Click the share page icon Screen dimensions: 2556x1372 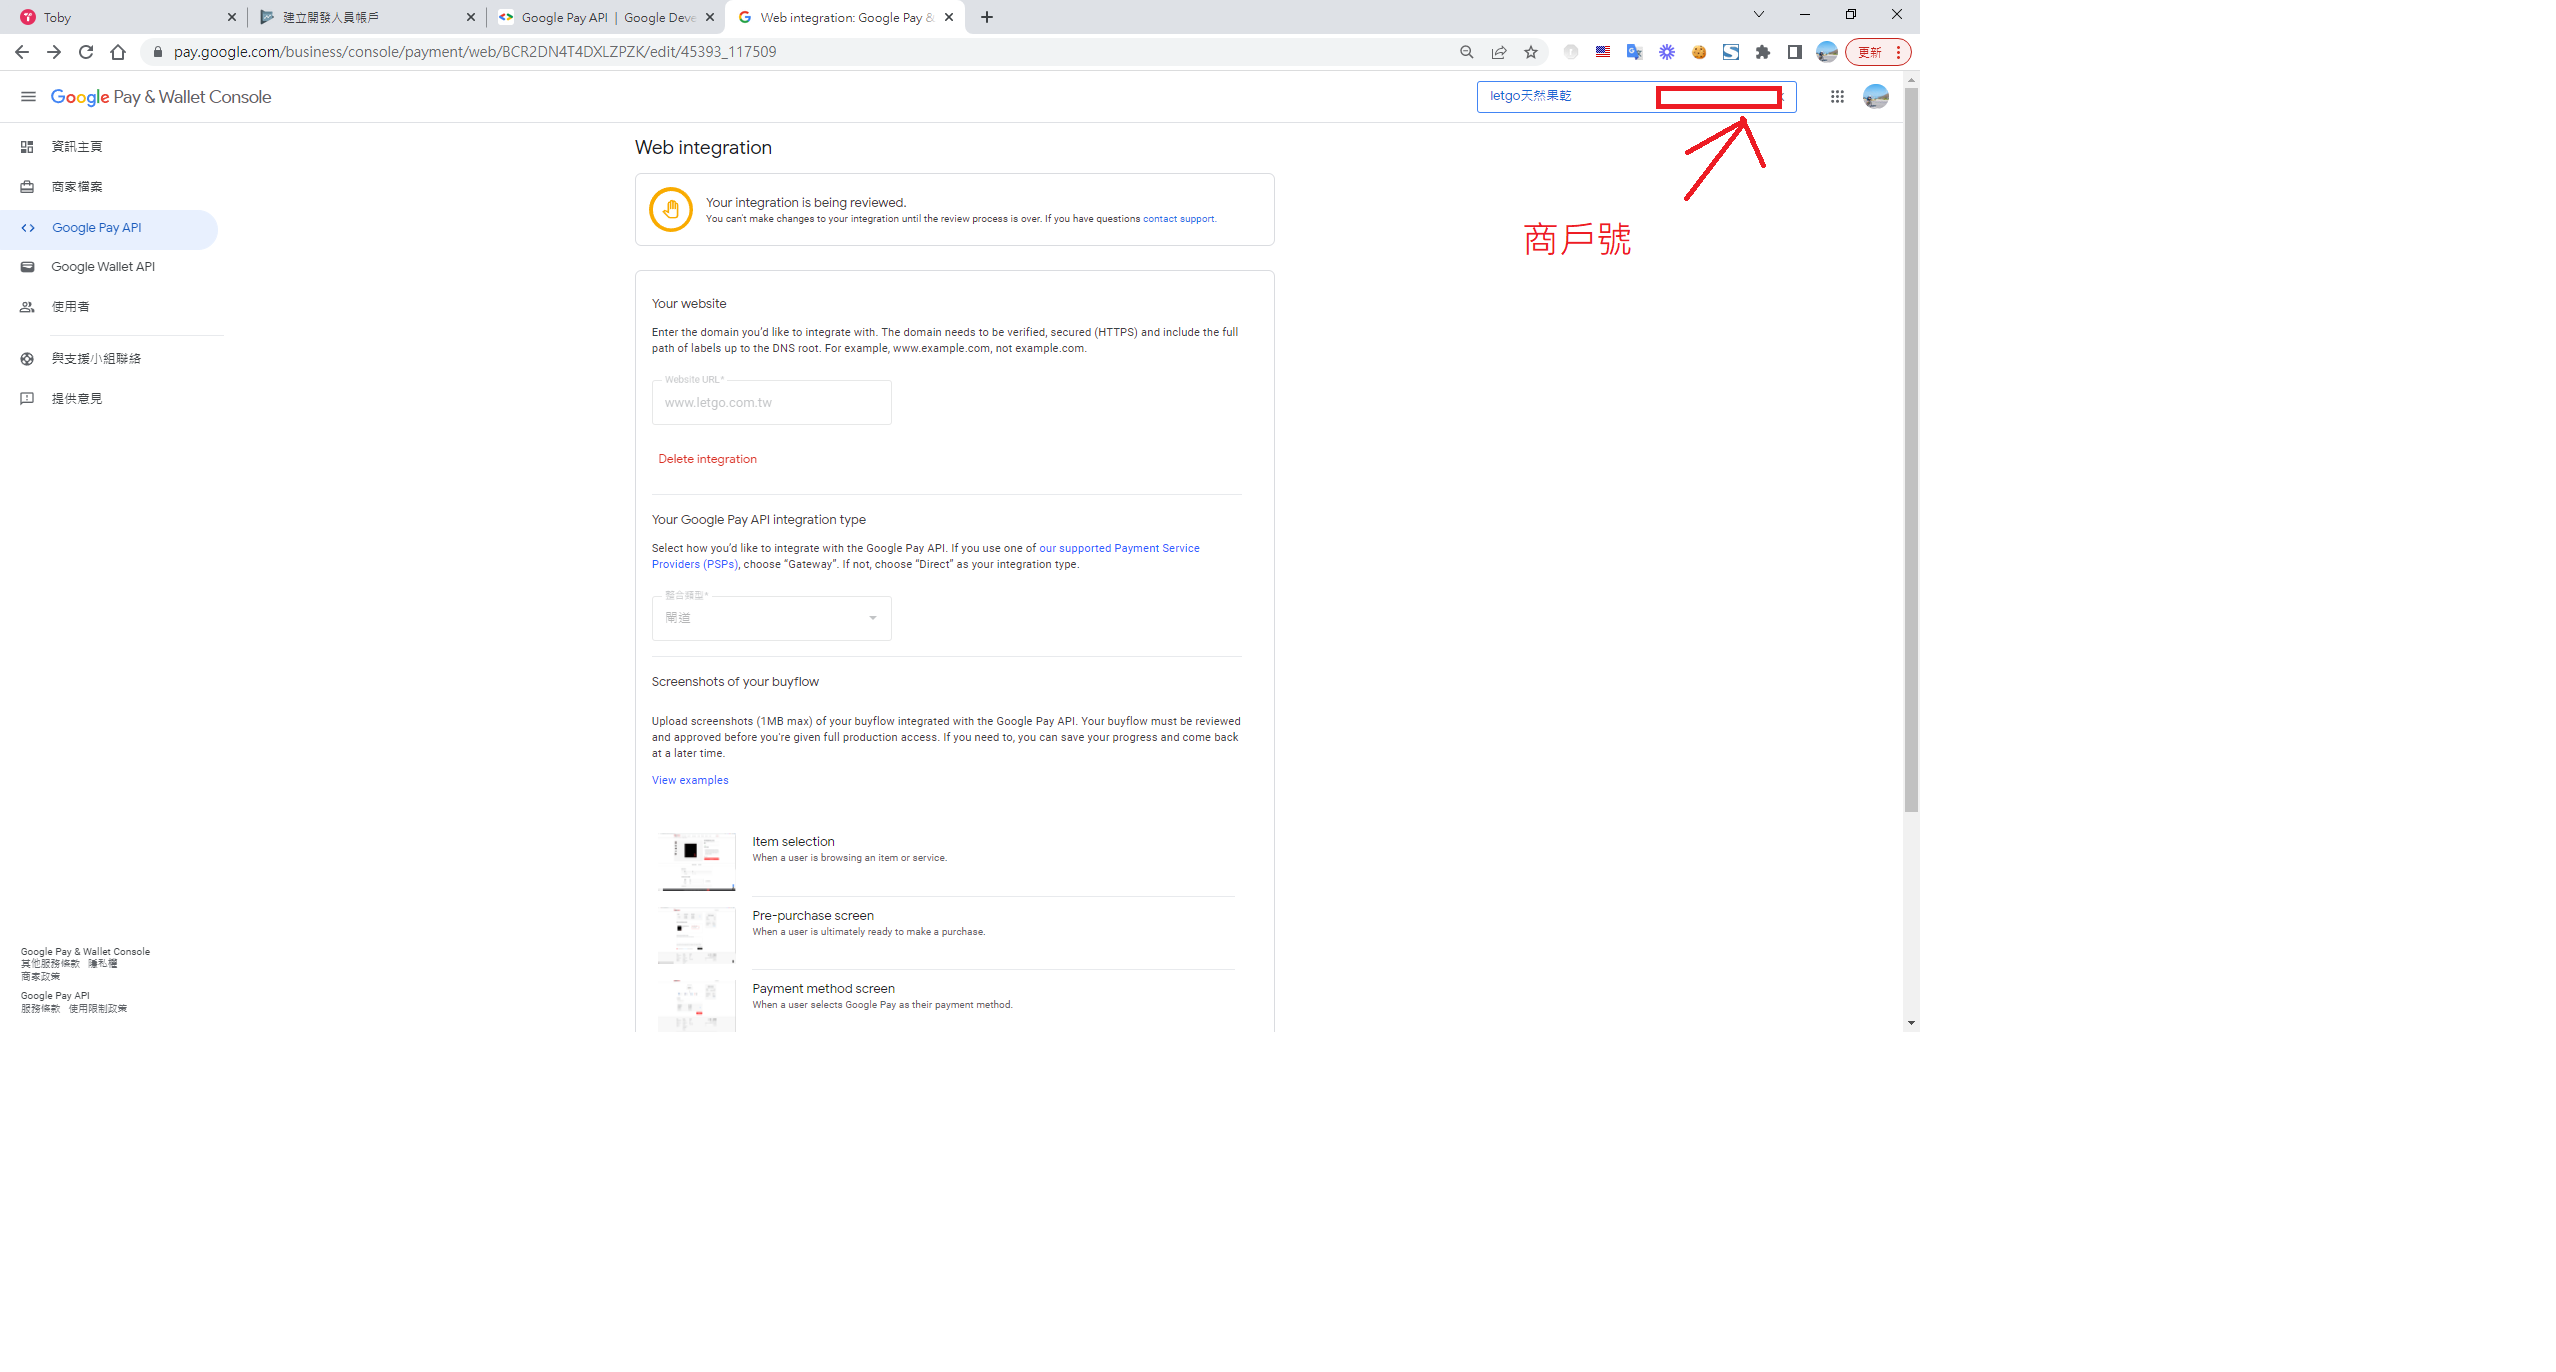click(1499, 52)
